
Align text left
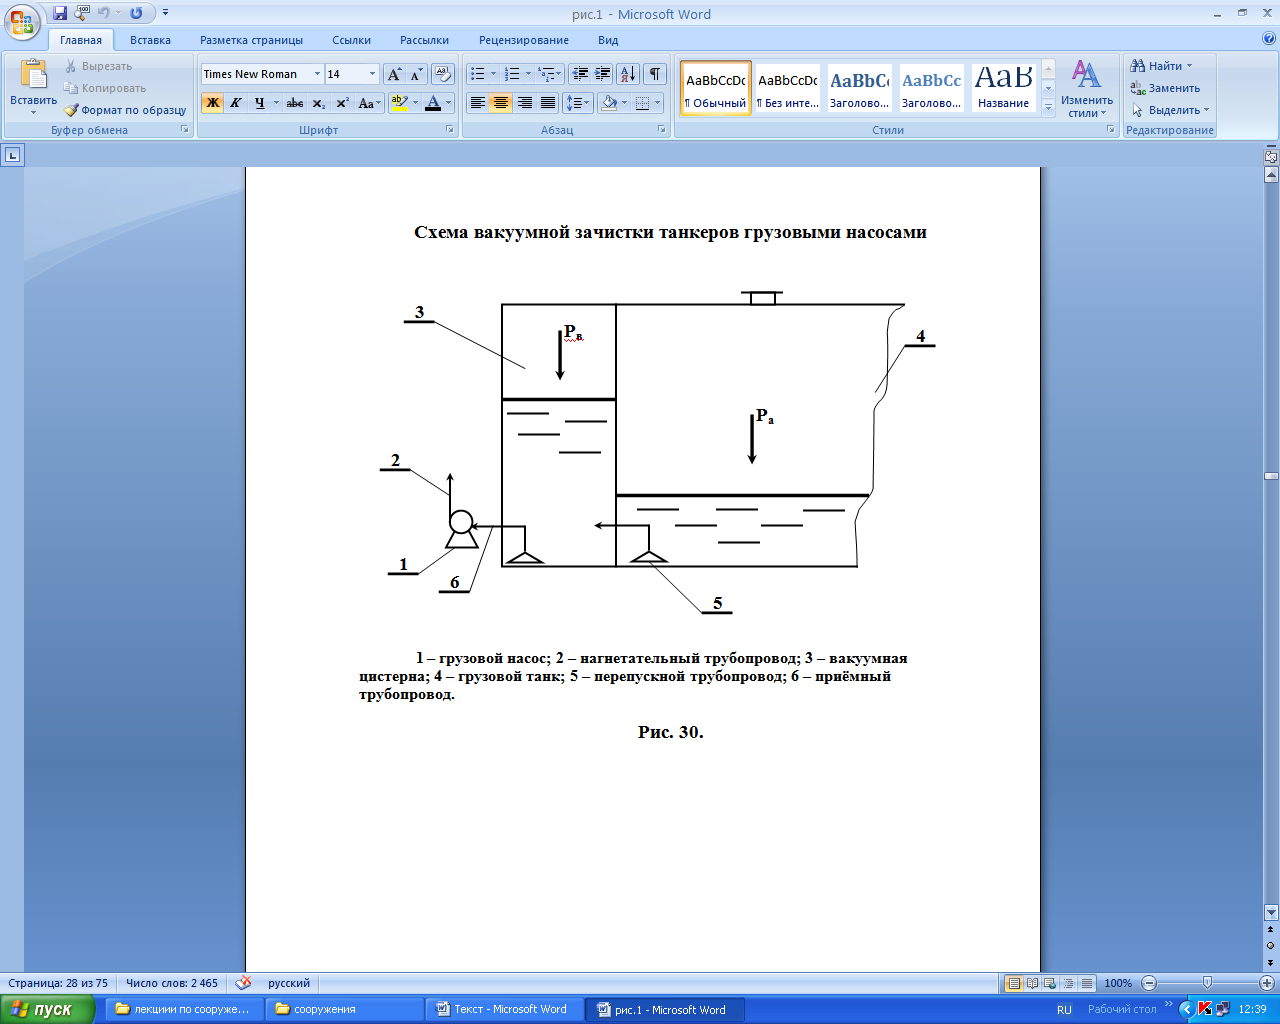tap(478, 103)
